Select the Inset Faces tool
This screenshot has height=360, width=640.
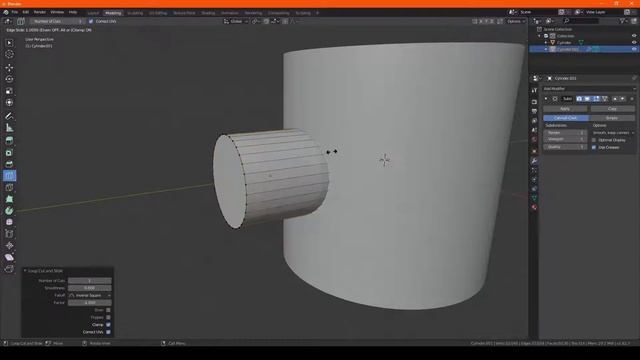[9, 153]
